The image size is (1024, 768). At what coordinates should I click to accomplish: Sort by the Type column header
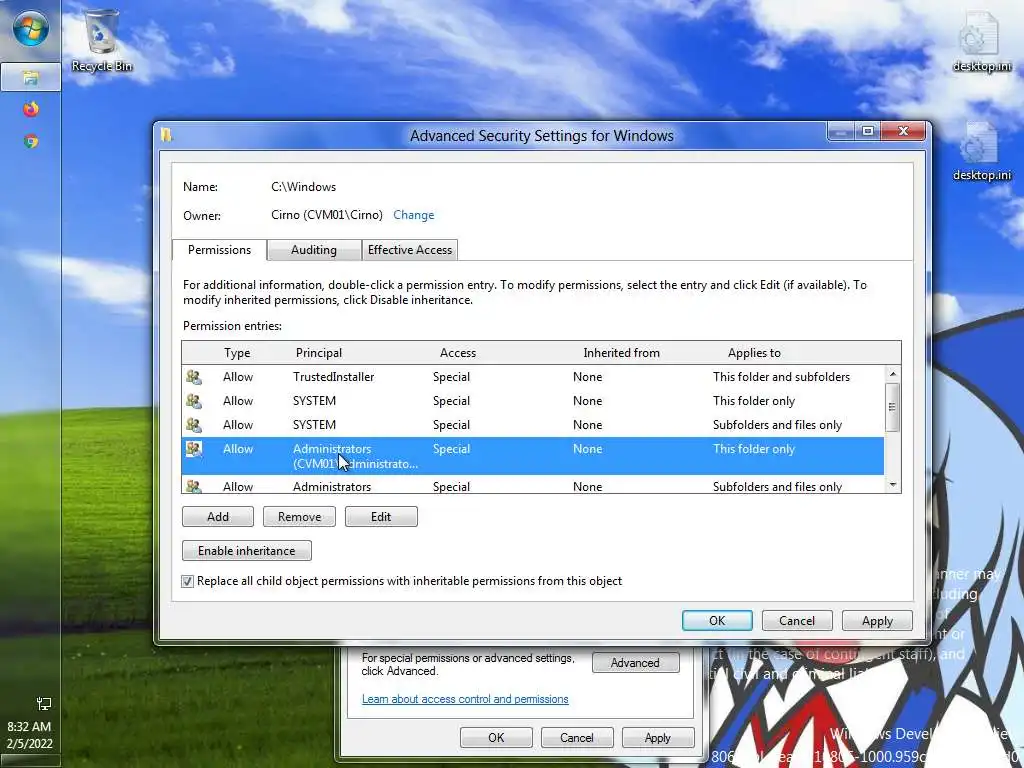point(236,353)
